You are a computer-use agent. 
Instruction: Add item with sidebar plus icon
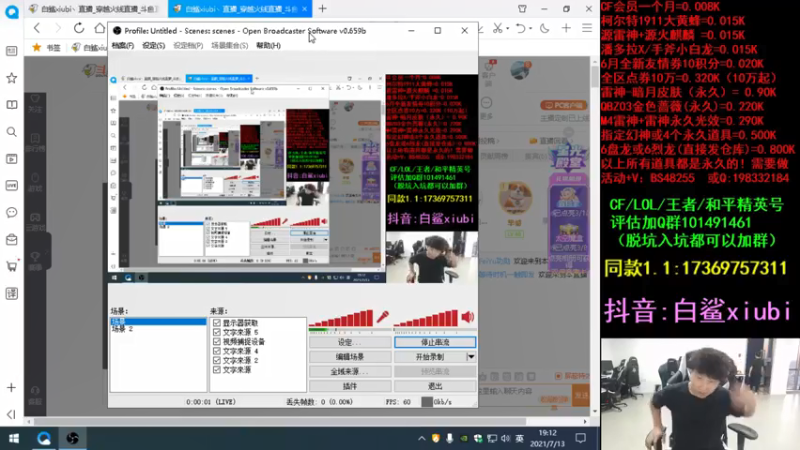(x=11, y=388)
